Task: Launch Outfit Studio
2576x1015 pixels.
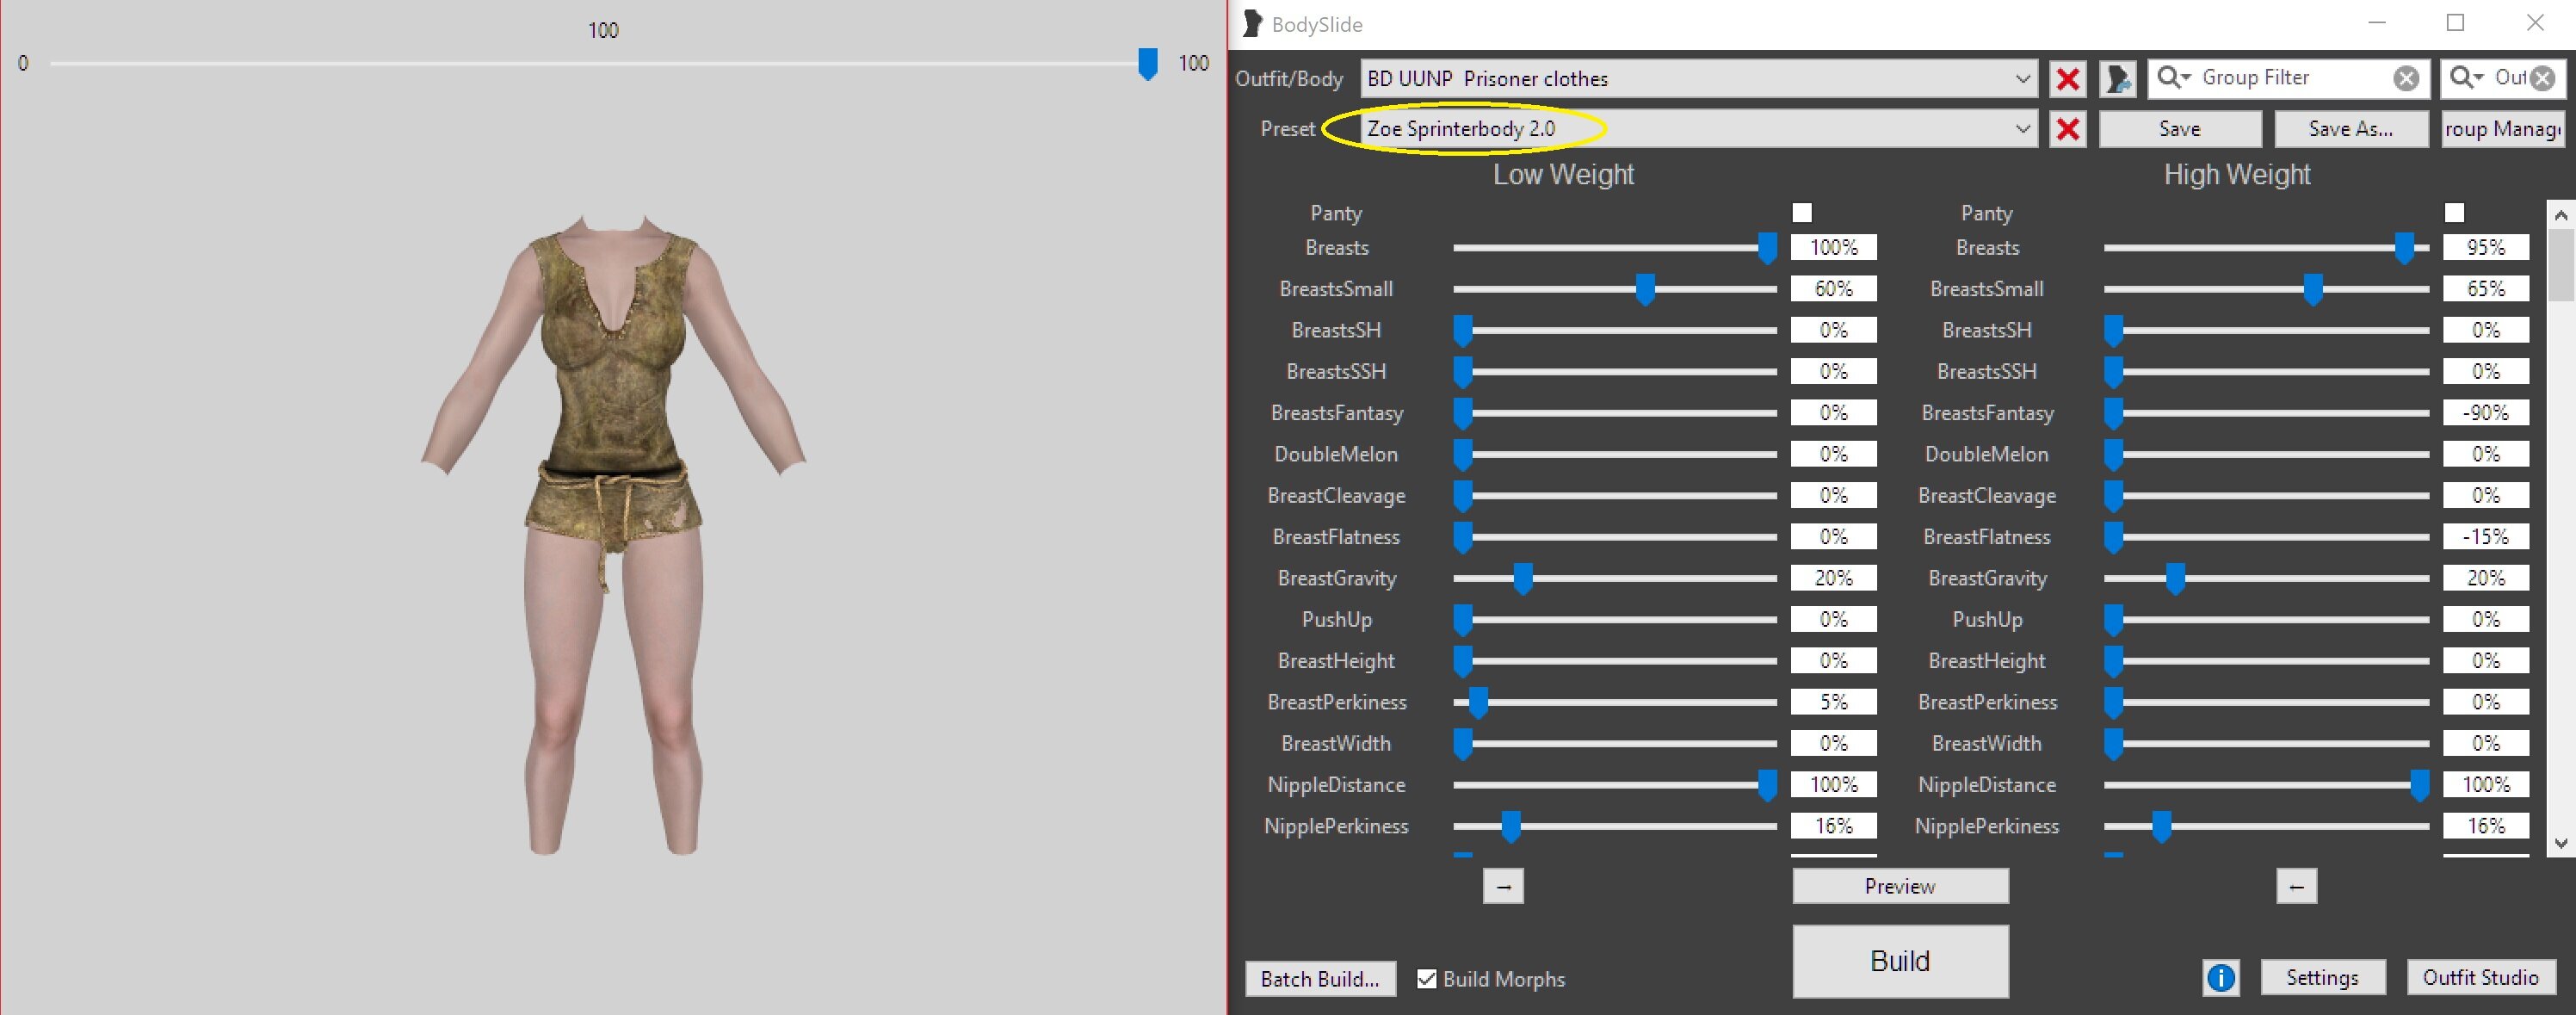Action: [x=2481, y=977]
